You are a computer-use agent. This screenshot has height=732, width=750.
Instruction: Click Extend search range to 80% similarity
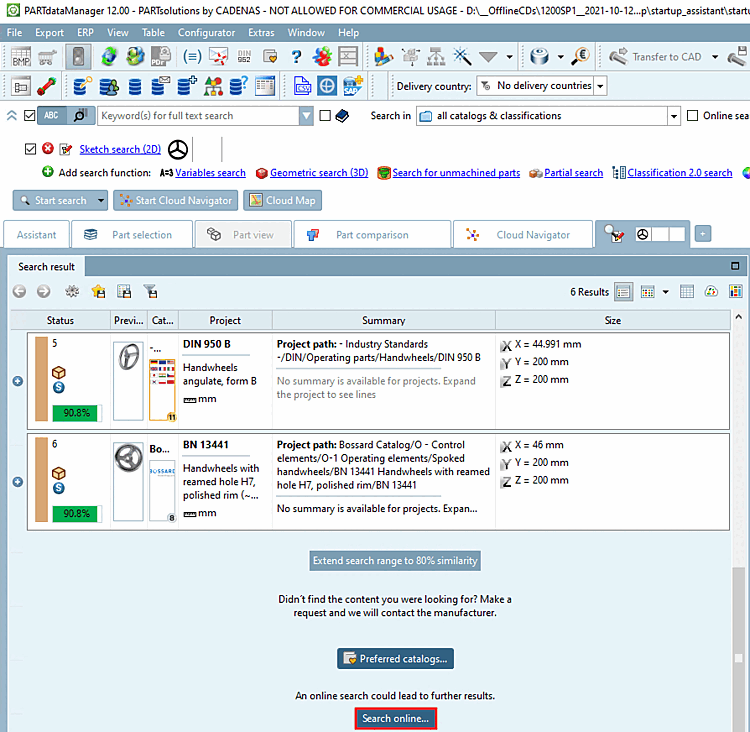tap(395, 560)
